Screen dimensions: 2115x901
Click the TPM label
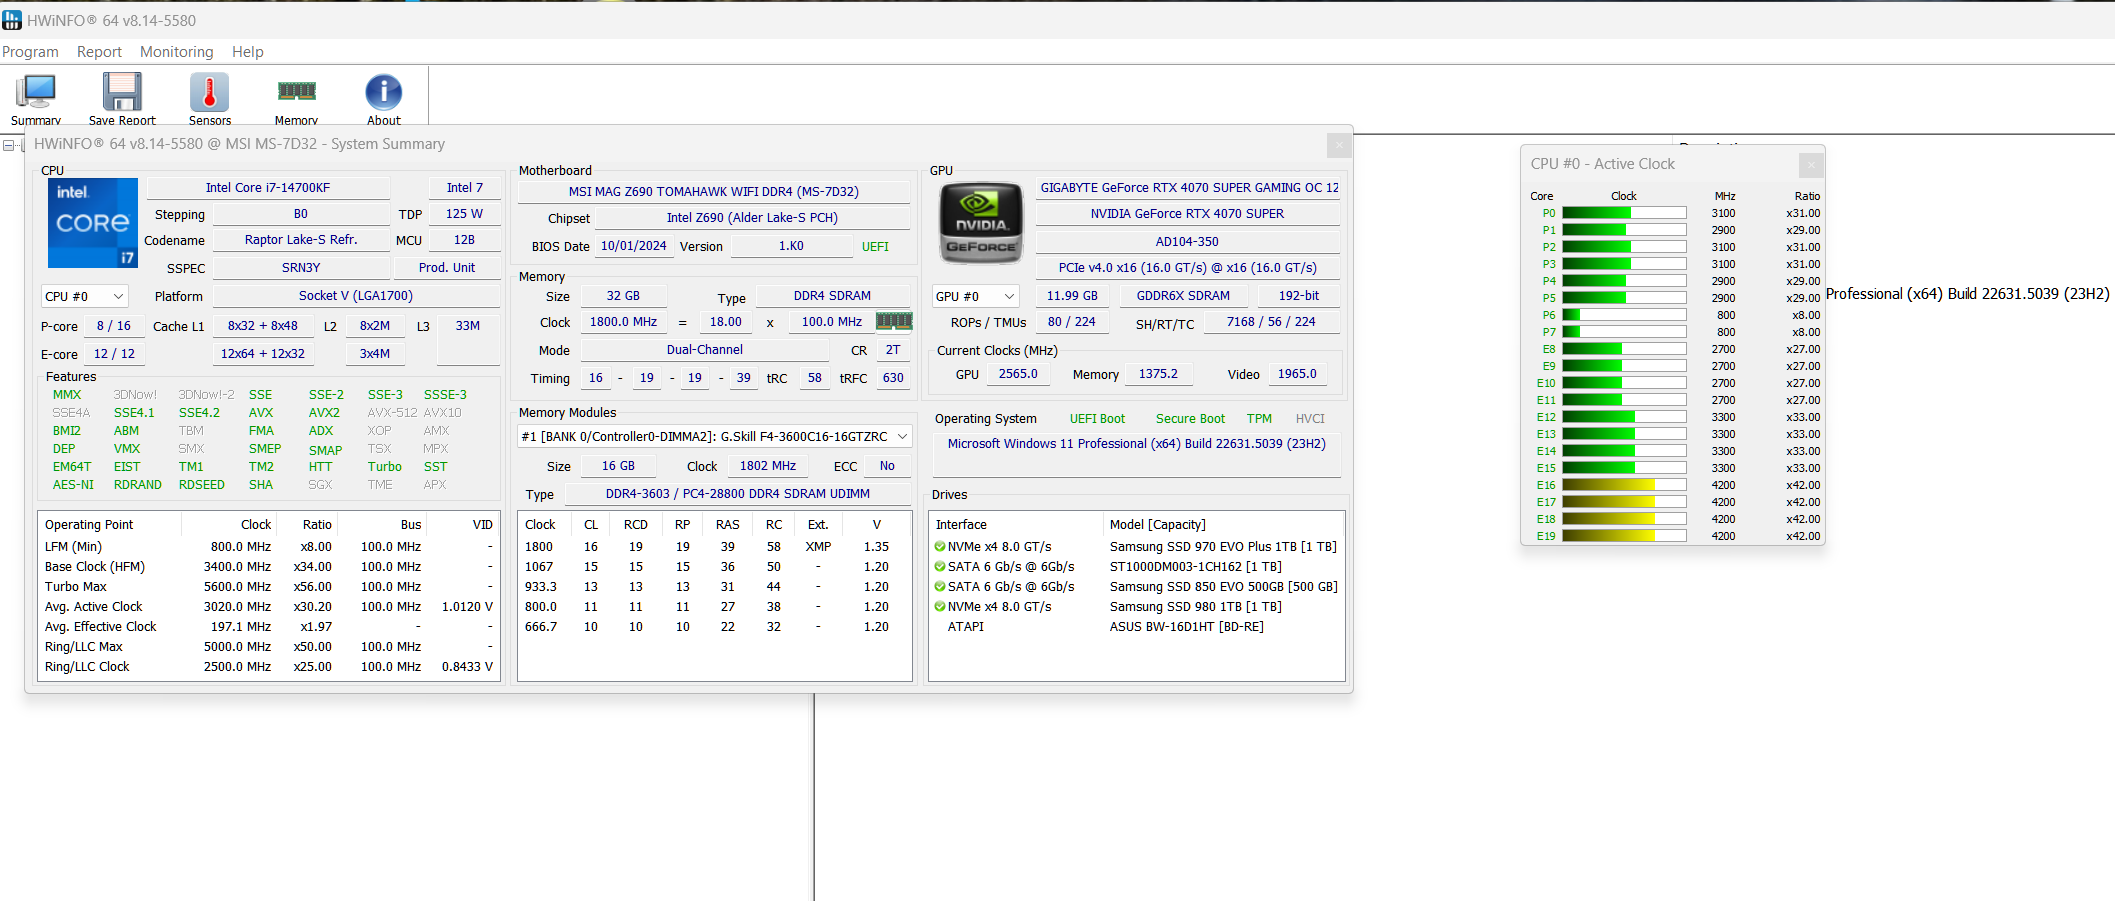pyautogui.click(x=1259, y=419)
